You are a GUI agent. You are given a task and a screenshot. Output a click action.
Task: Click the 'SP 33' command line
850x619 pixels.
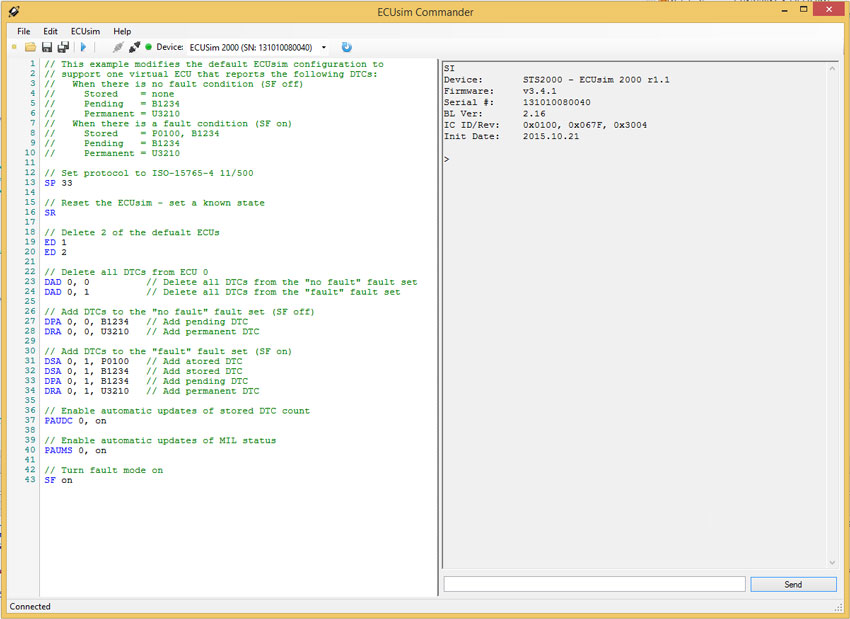click(58, 183)
